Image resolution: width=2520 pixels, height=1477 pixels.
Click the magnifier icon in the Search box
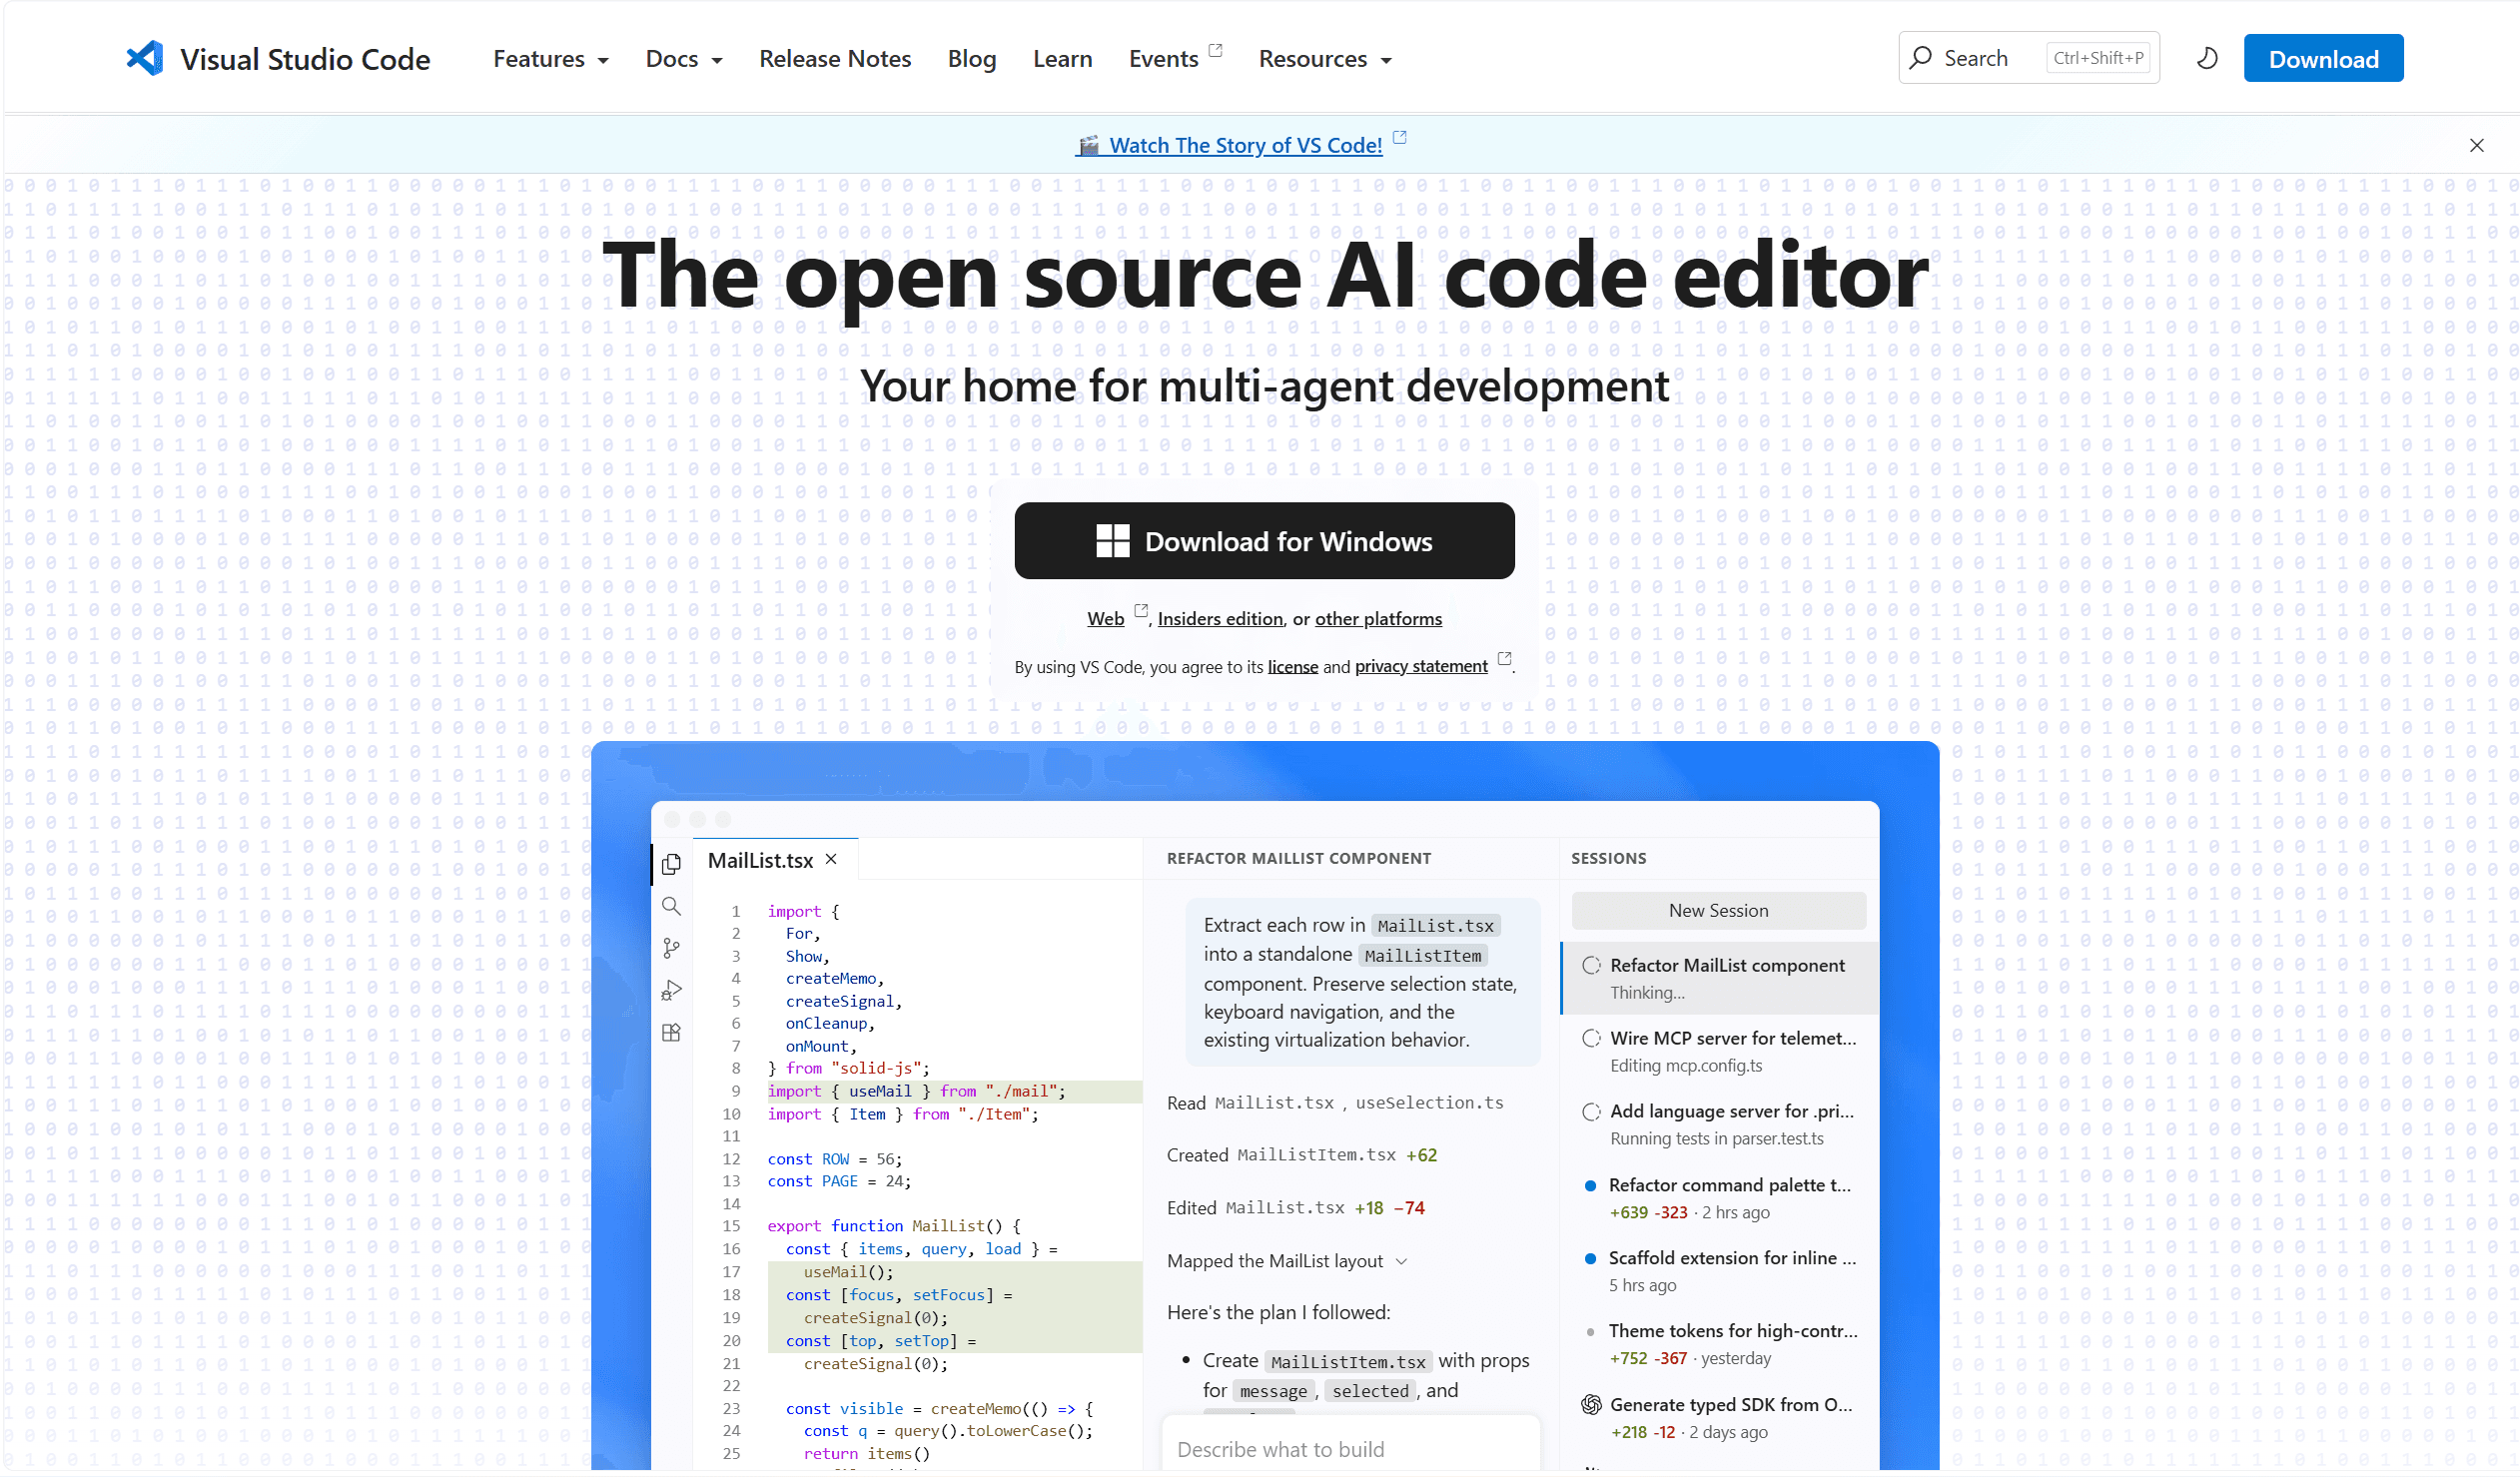[1920, 58]
